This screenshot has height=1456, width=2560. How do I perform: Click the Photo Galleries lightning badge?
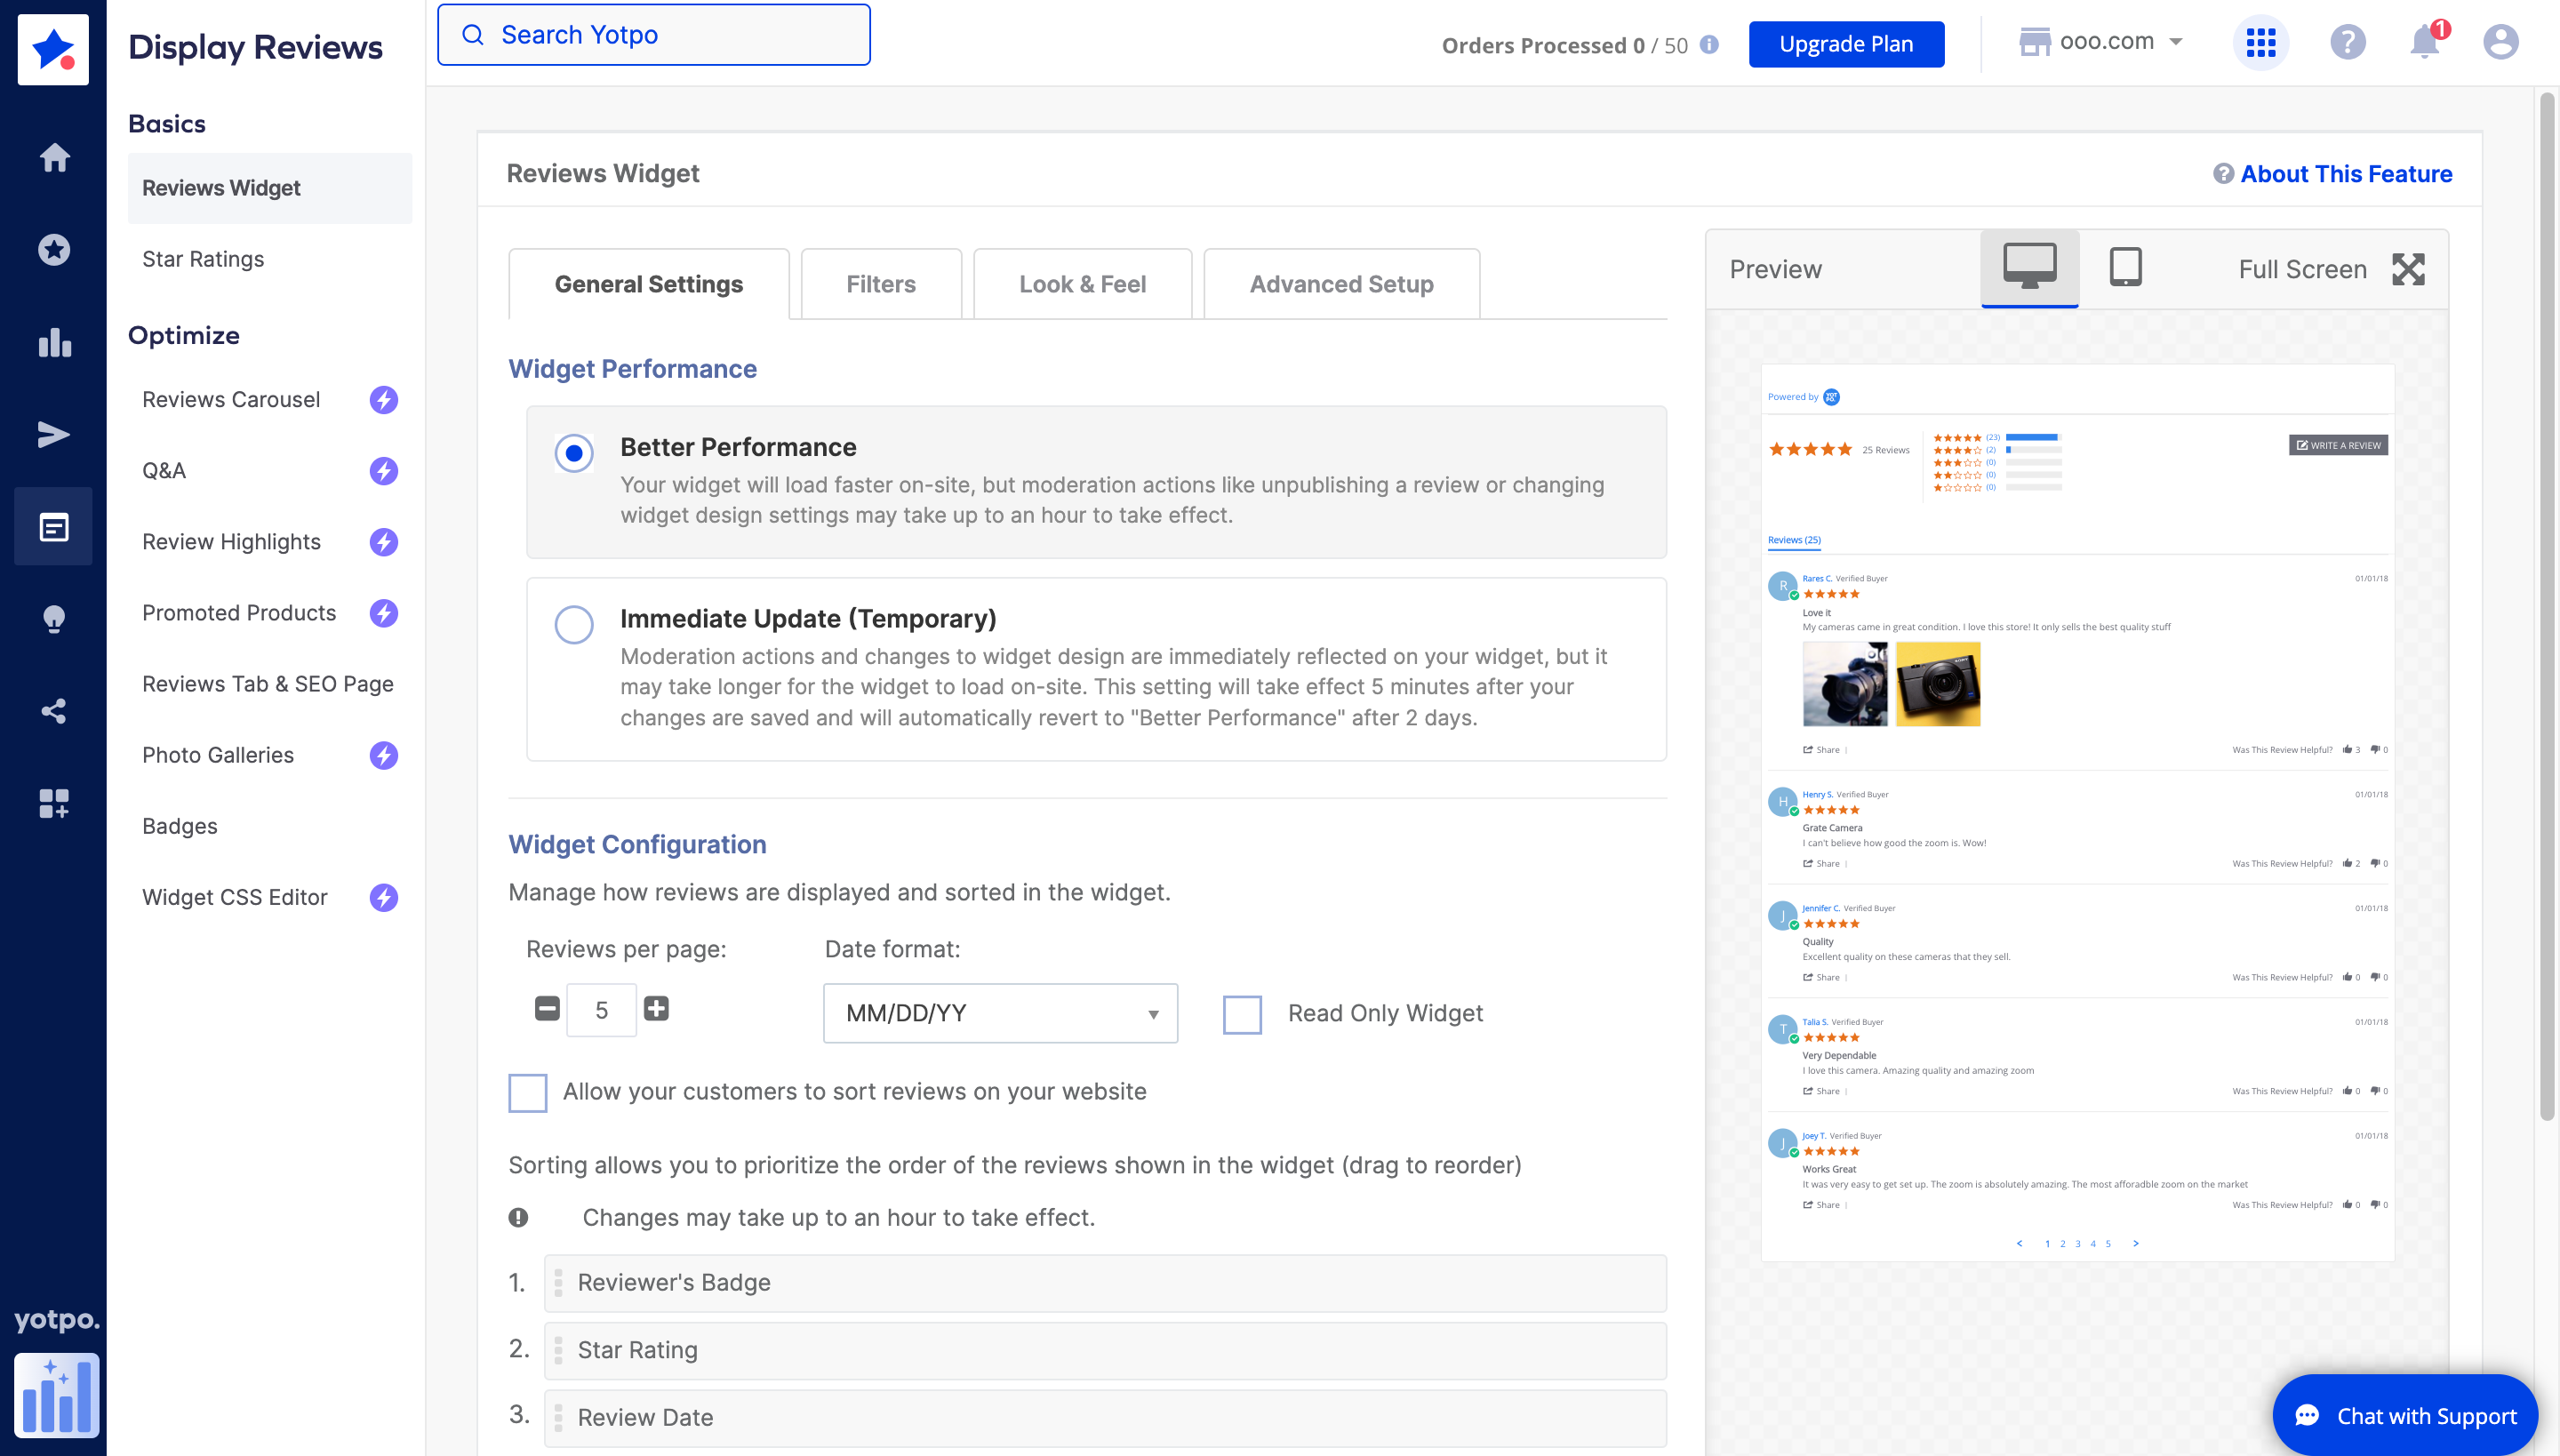point(384,755)
